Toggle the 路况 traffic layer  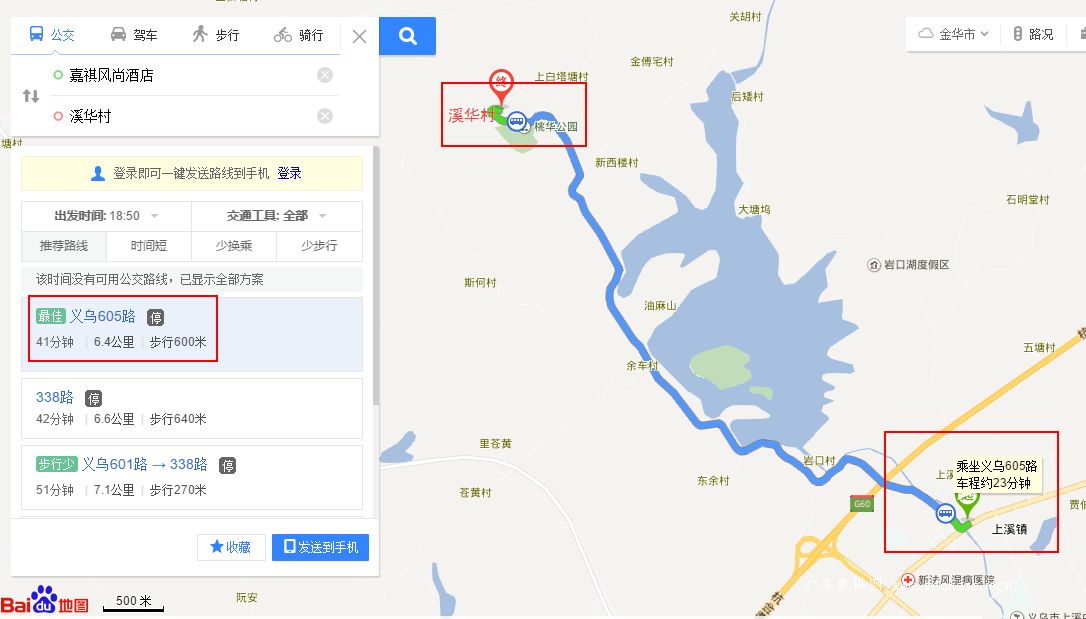1033,34
